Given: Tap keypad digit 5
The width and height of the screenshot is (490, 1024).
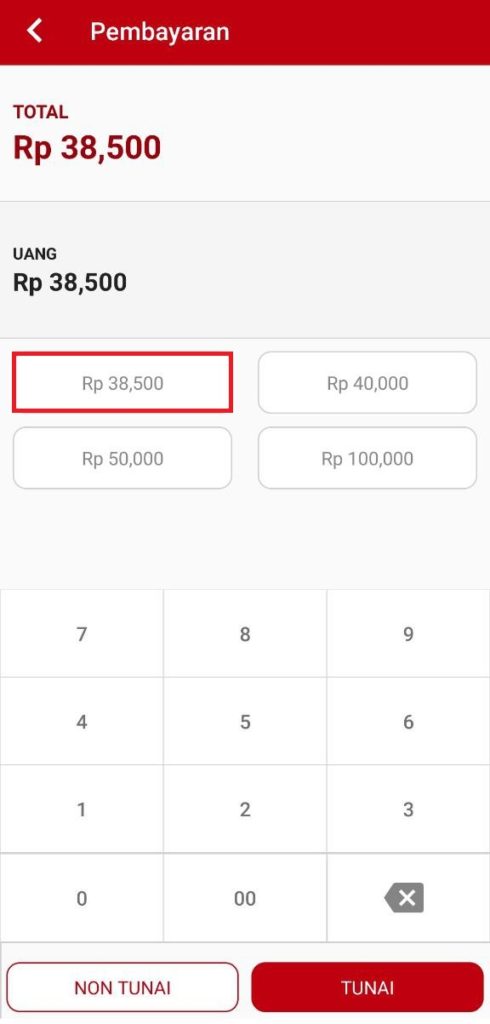Looking at the screenshot, I should coord(245,722).
